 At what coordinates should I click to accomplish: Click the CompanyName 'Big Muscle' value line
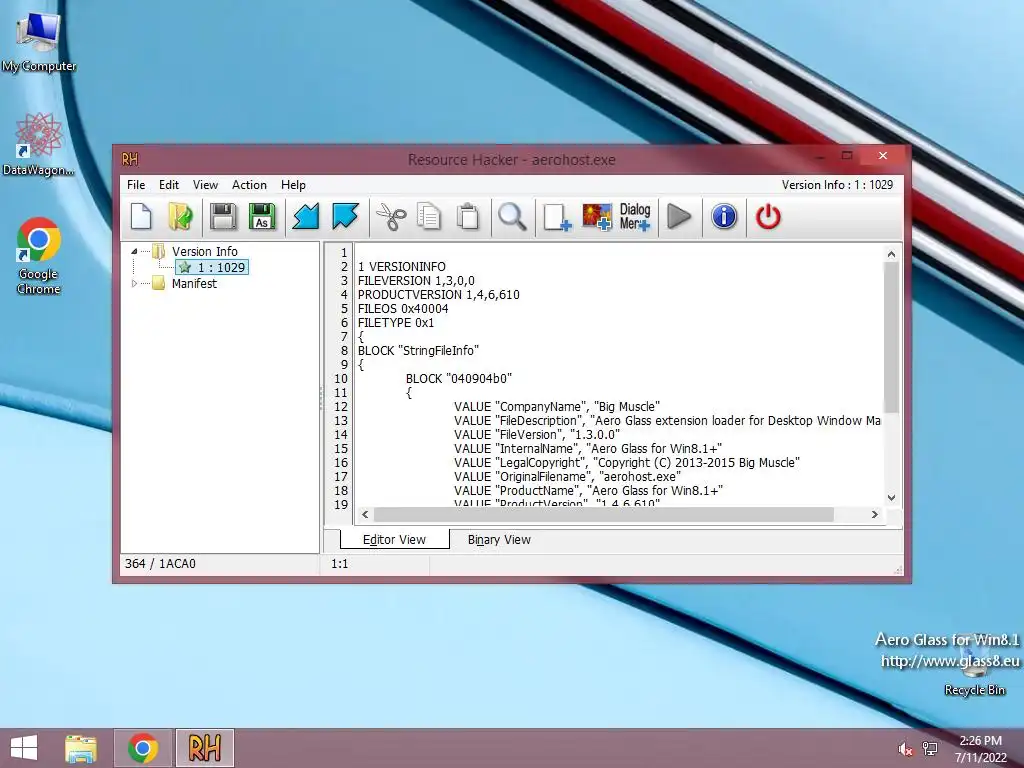click(557, 407)
